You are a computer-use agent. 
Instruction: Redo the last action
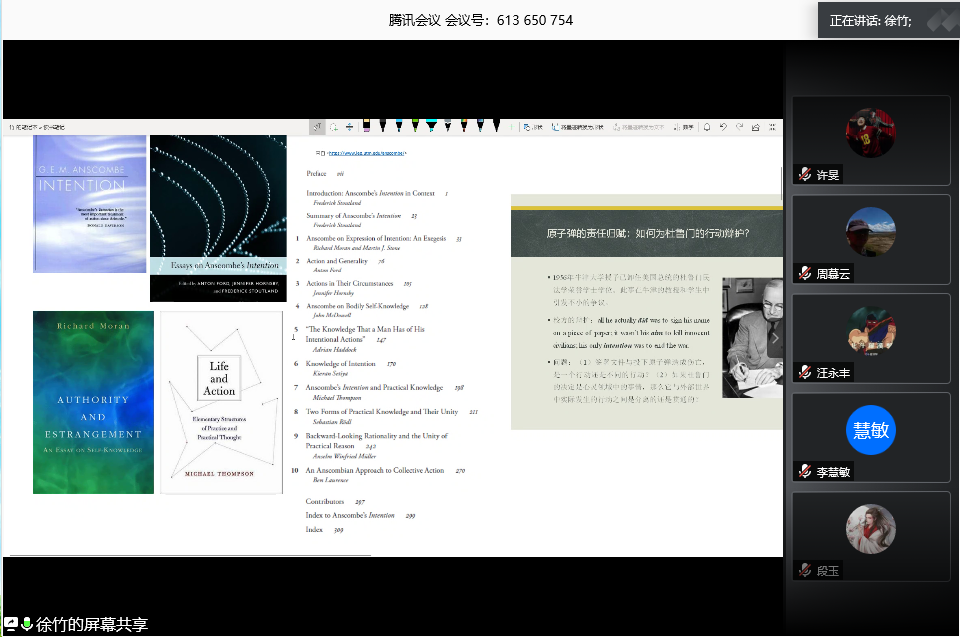point(739,127)
